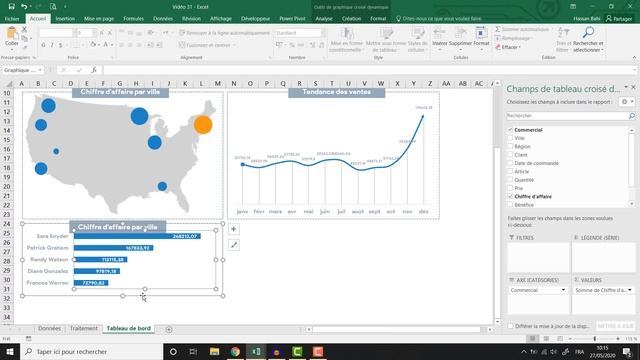Check the Client field checkbox

click(x=510, y=155)
